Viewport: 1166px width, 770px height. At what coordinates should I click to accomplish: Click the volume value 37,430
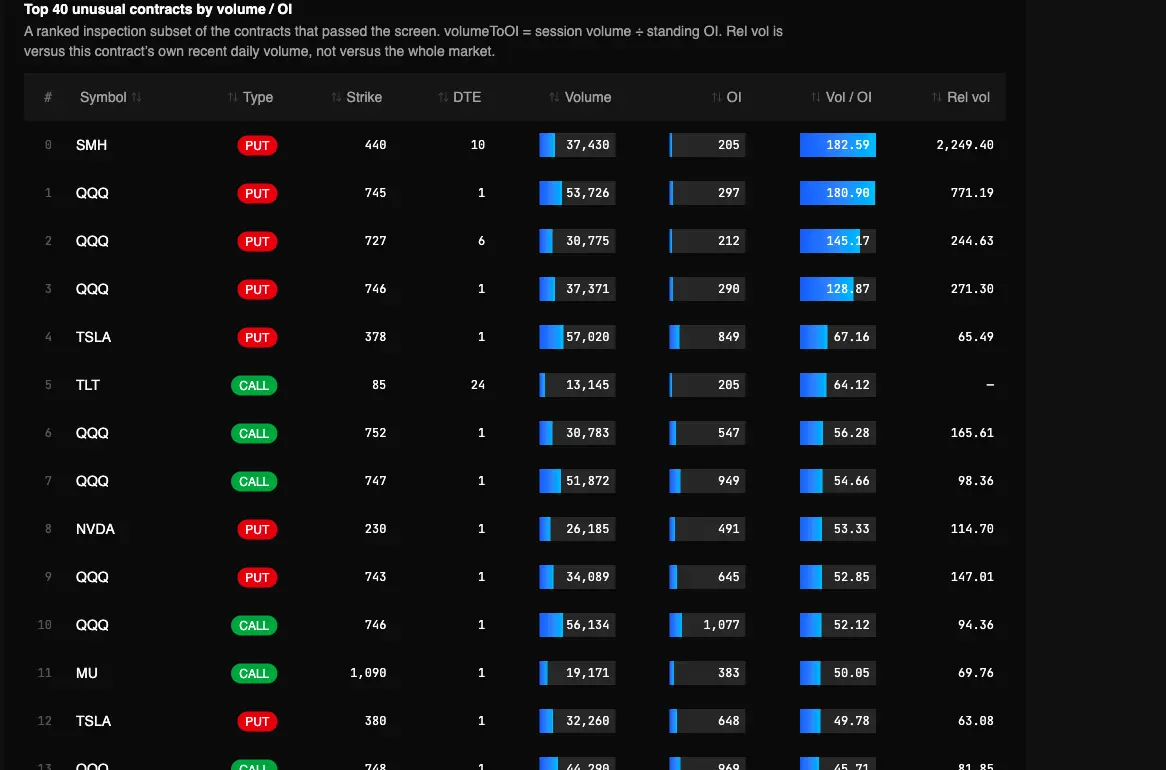[x=587, y=145]
